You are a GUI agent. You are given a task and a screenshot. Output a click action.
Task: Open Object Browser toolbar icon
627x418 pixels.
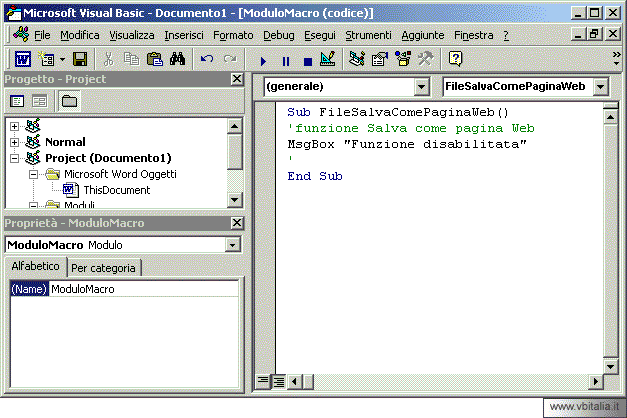[x=402, y=60]
